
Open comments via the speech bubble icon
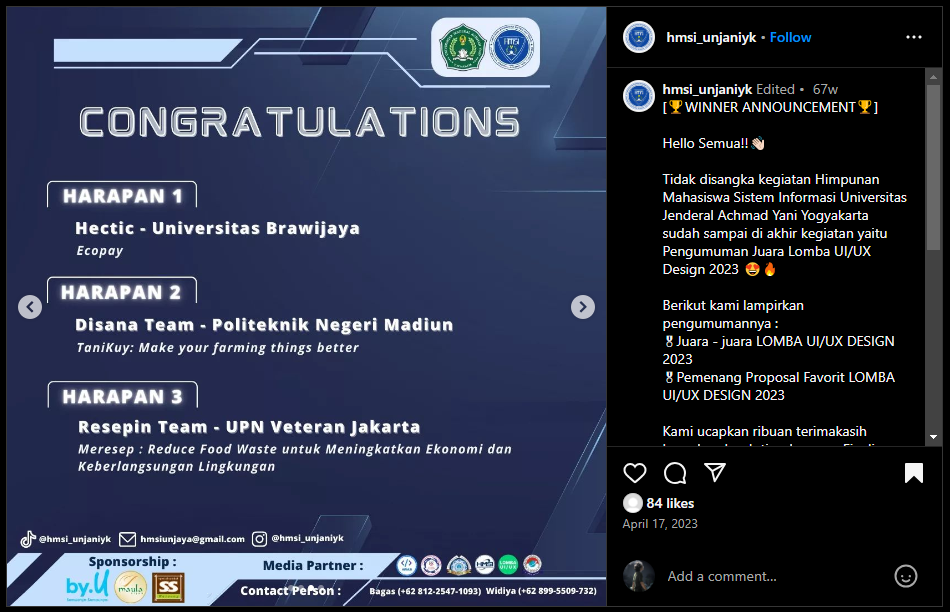tap(675, 473)
